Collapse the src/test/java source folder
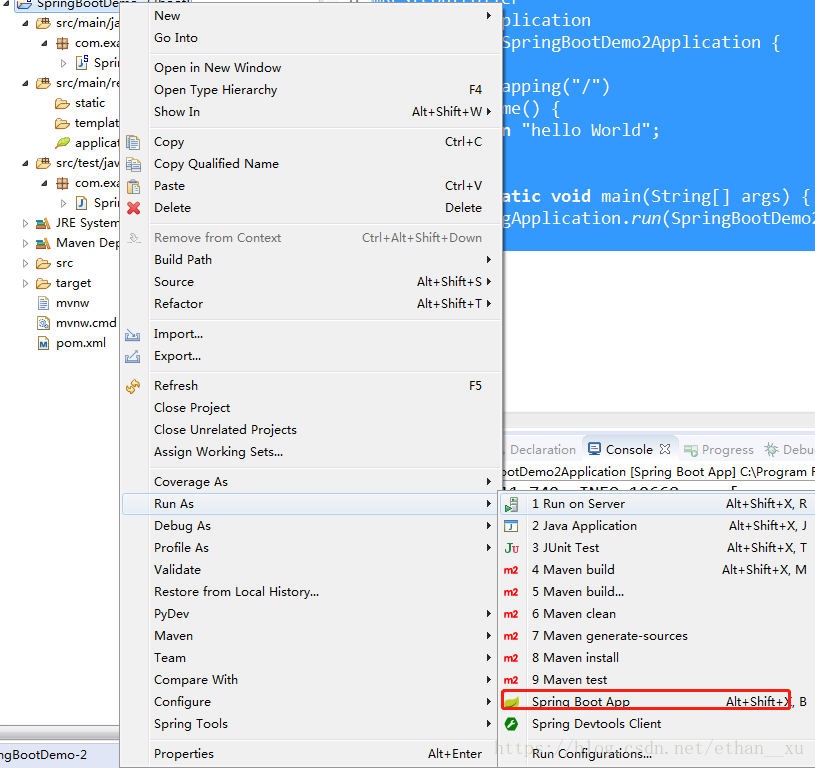815x768 pixels. click(25, 163)
